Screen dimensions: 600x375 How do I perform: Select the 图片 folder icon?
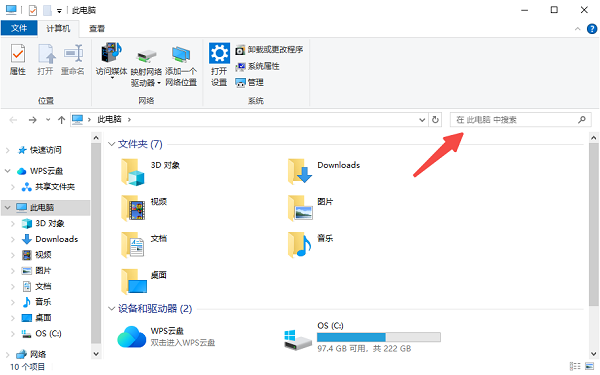pos(300,208)
